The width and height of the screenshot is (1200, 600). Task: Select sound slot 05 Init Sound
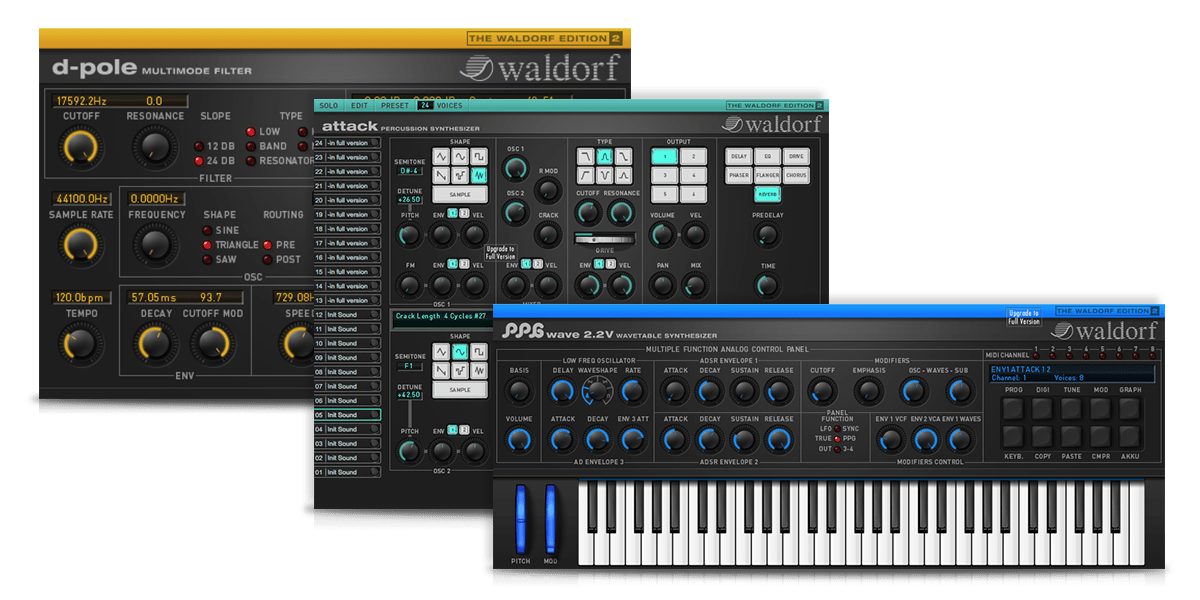(348, 415)
